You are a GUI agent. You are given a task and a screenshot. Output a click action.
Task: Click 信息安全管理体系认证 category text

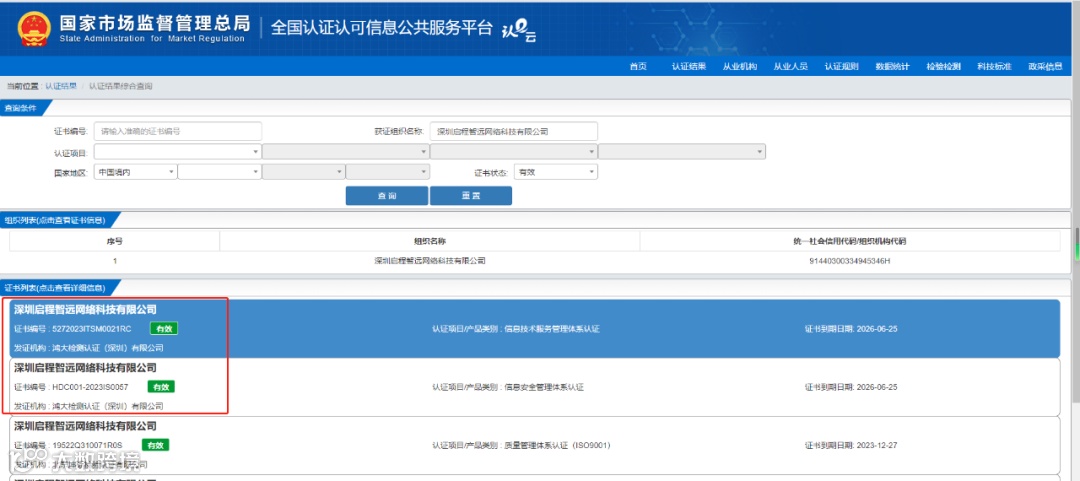tap(544, 387)
